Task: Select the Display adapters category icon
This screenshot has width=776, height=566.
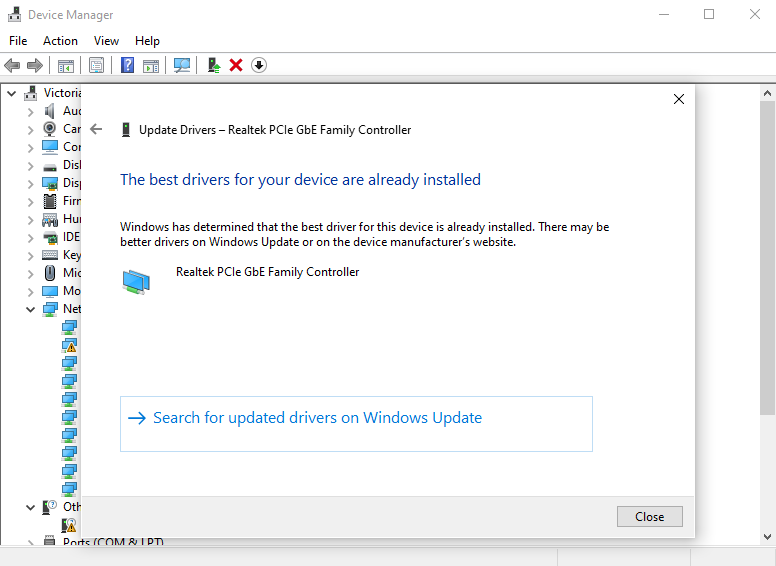Action: (x=50, y=184)
